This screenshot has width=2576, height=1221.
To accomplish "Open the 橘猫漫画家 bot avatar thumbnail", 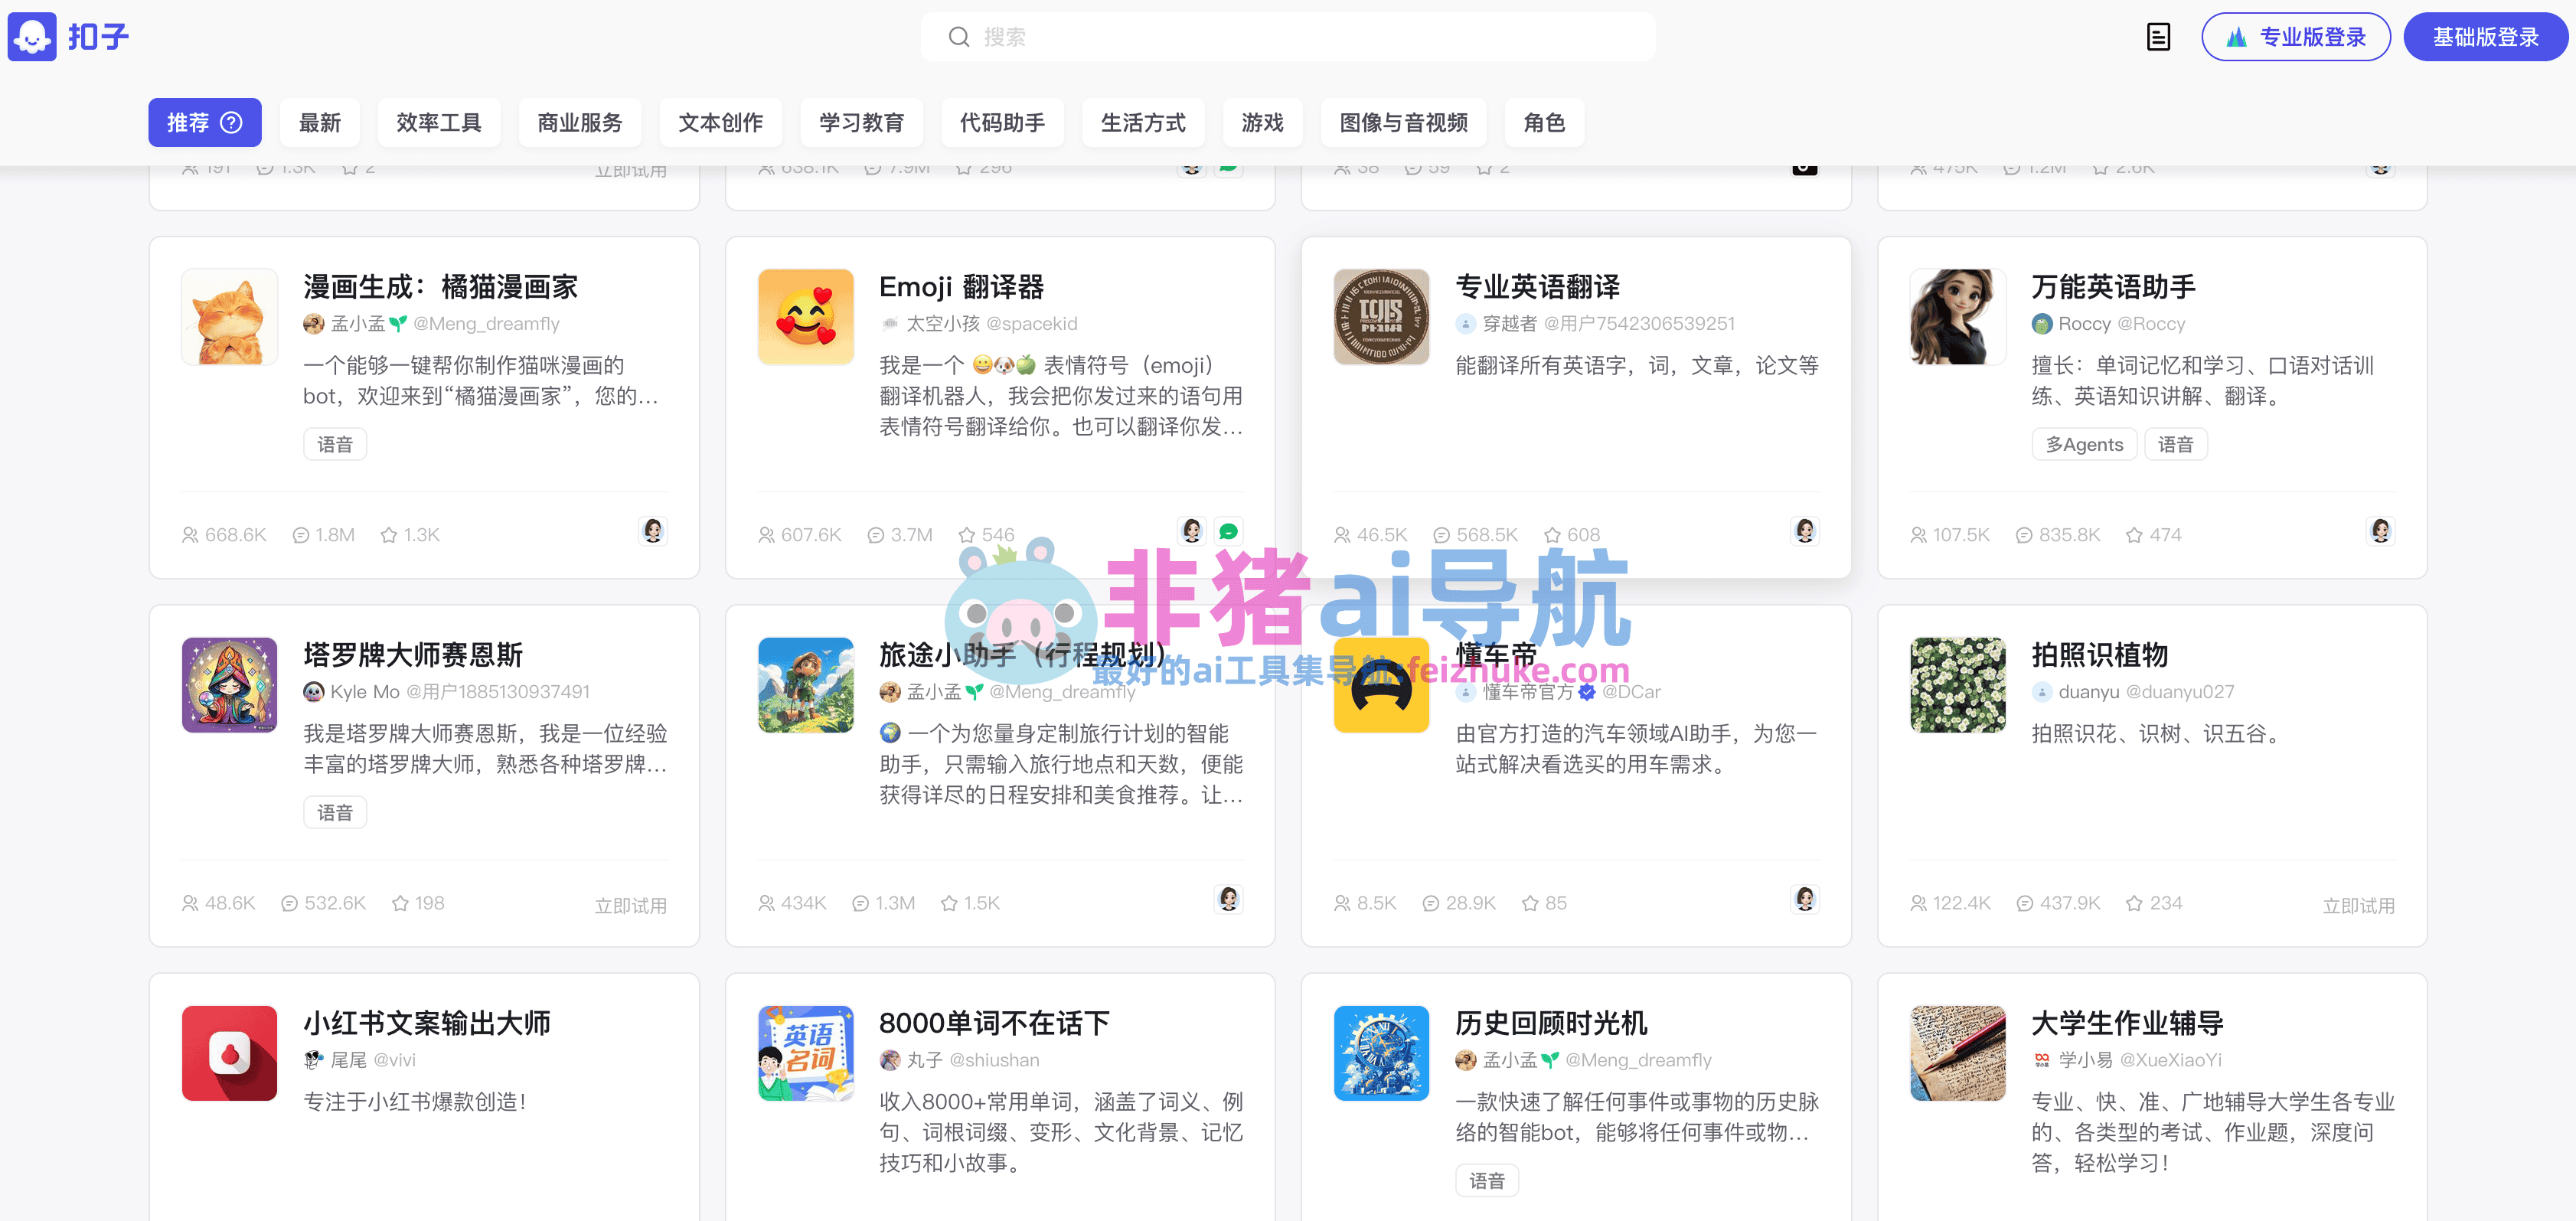I will point(229,317).
